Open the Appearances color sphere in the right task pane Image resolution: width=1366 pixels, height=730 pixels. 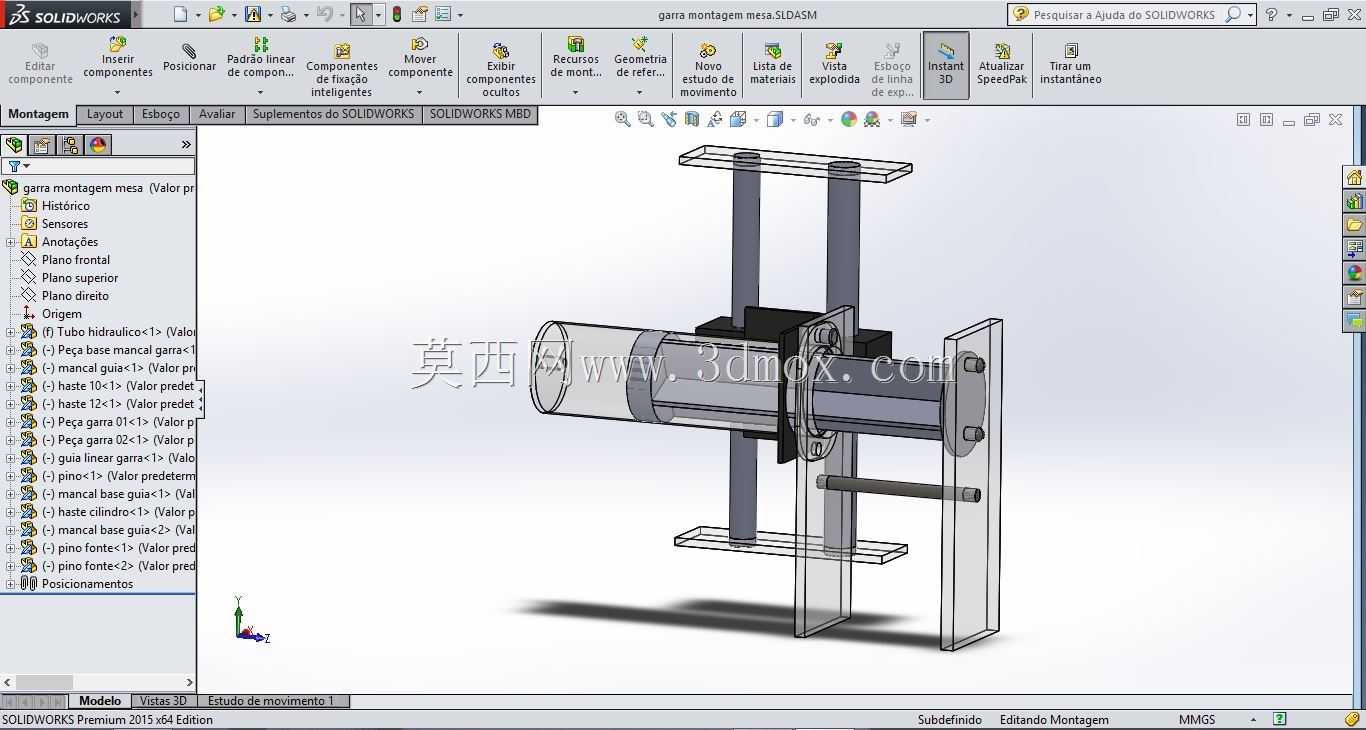pos(1355,273)
